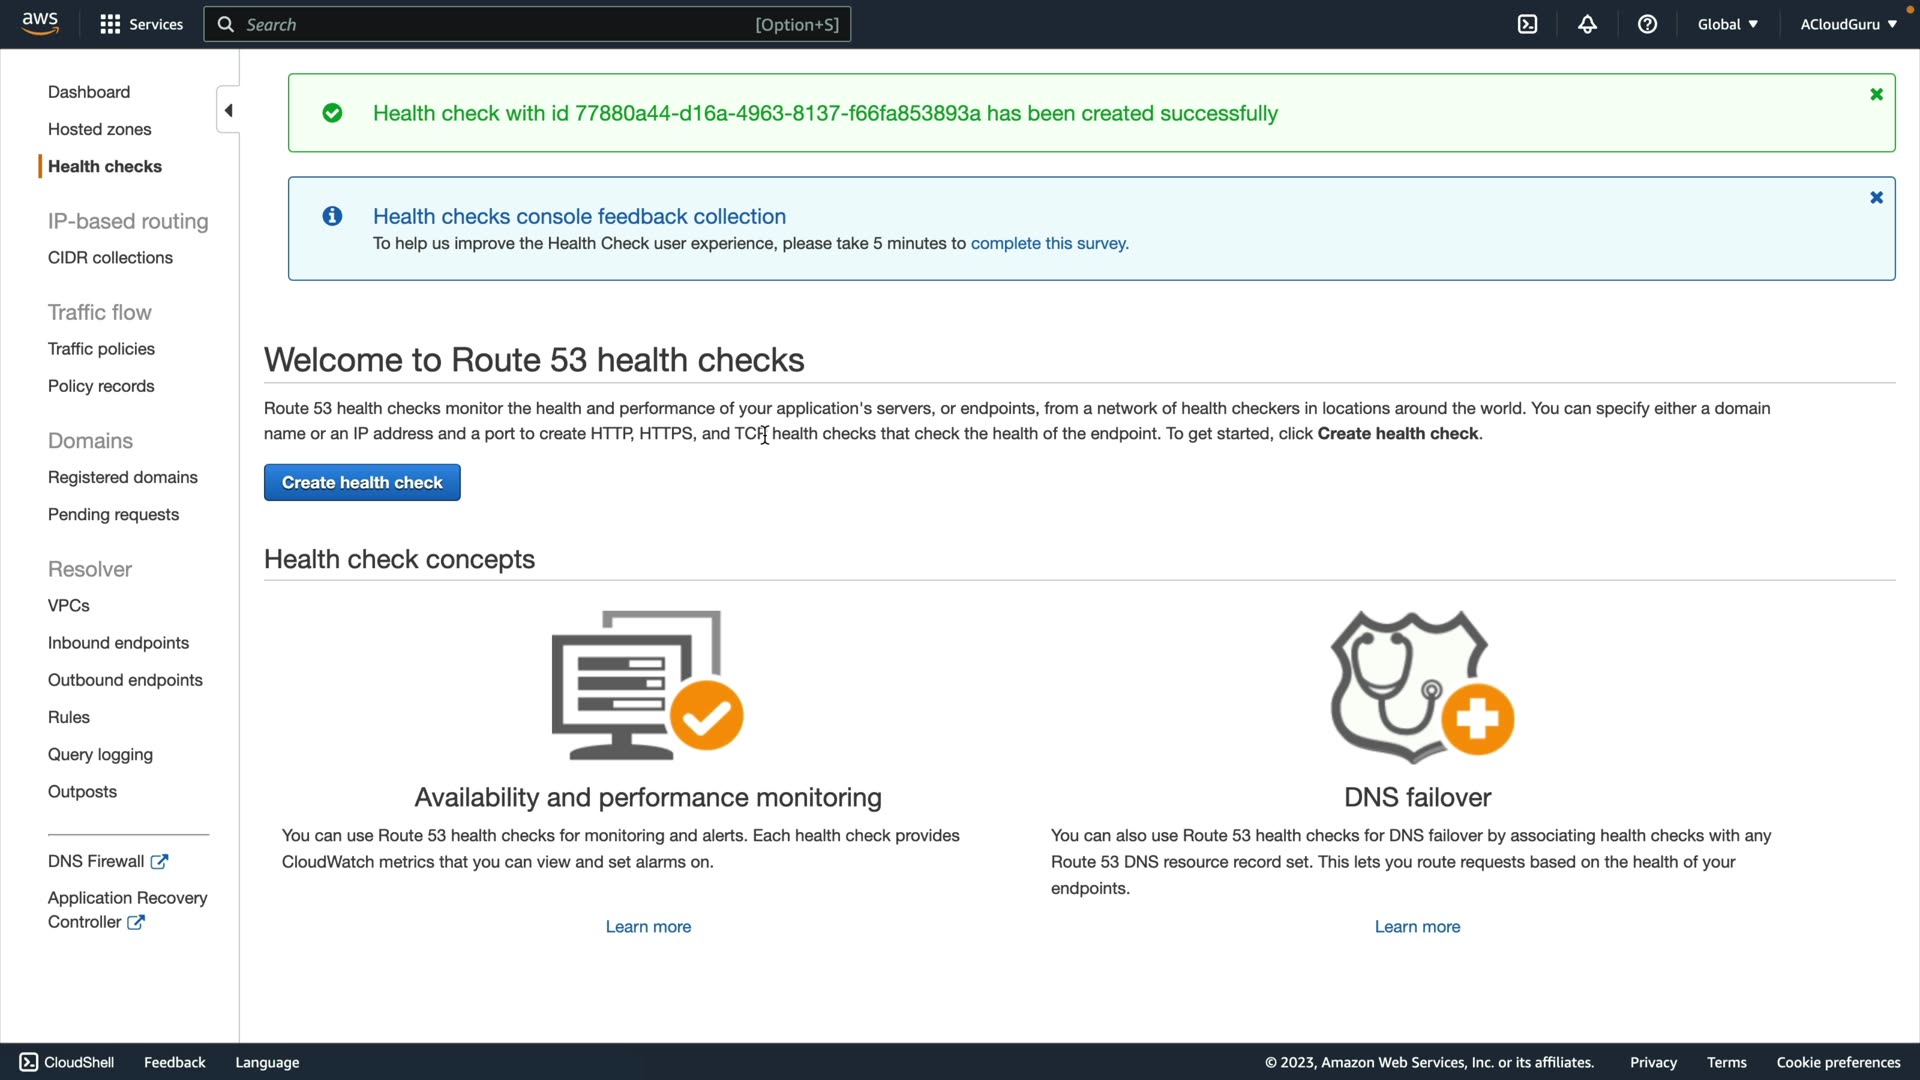This screenshot has height=1080, width=1920.
Task: Click Learn more under DNS failover
Action: pyautogui.click(x=1417, y=927)
